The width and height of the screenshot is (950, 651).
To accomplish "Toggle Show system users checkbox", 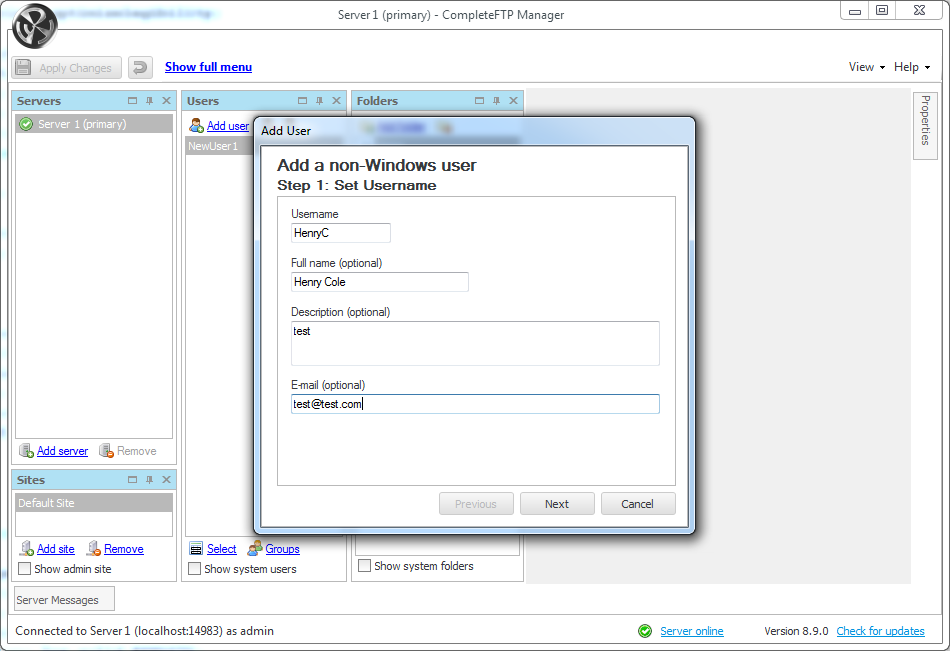I will coord(195,569).
